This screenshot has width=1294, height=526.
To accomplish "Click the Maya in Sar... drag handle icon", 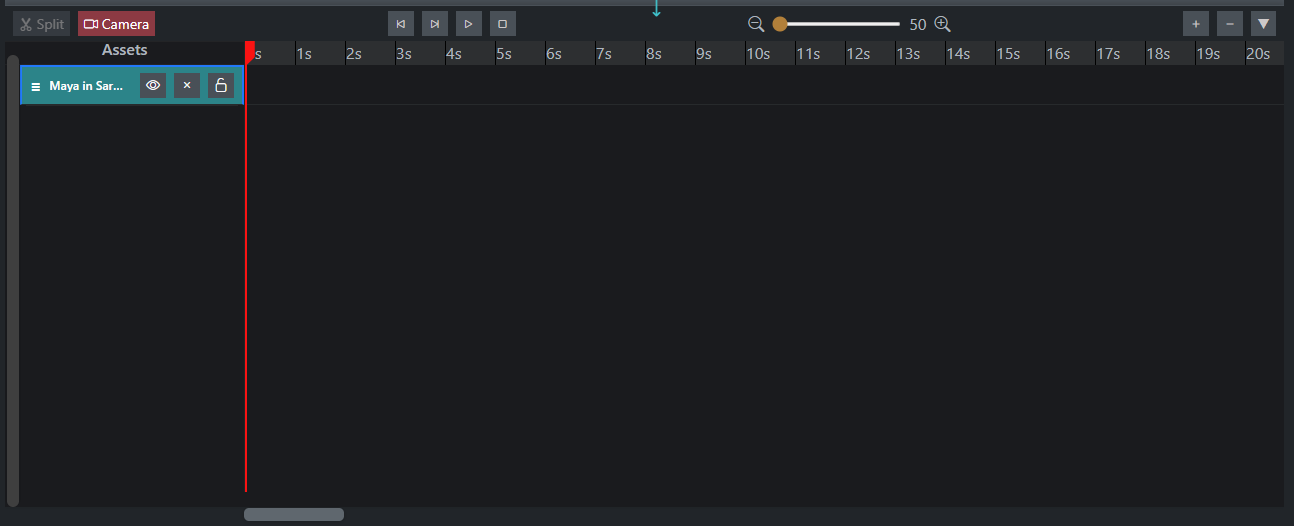I will point(36,87).
